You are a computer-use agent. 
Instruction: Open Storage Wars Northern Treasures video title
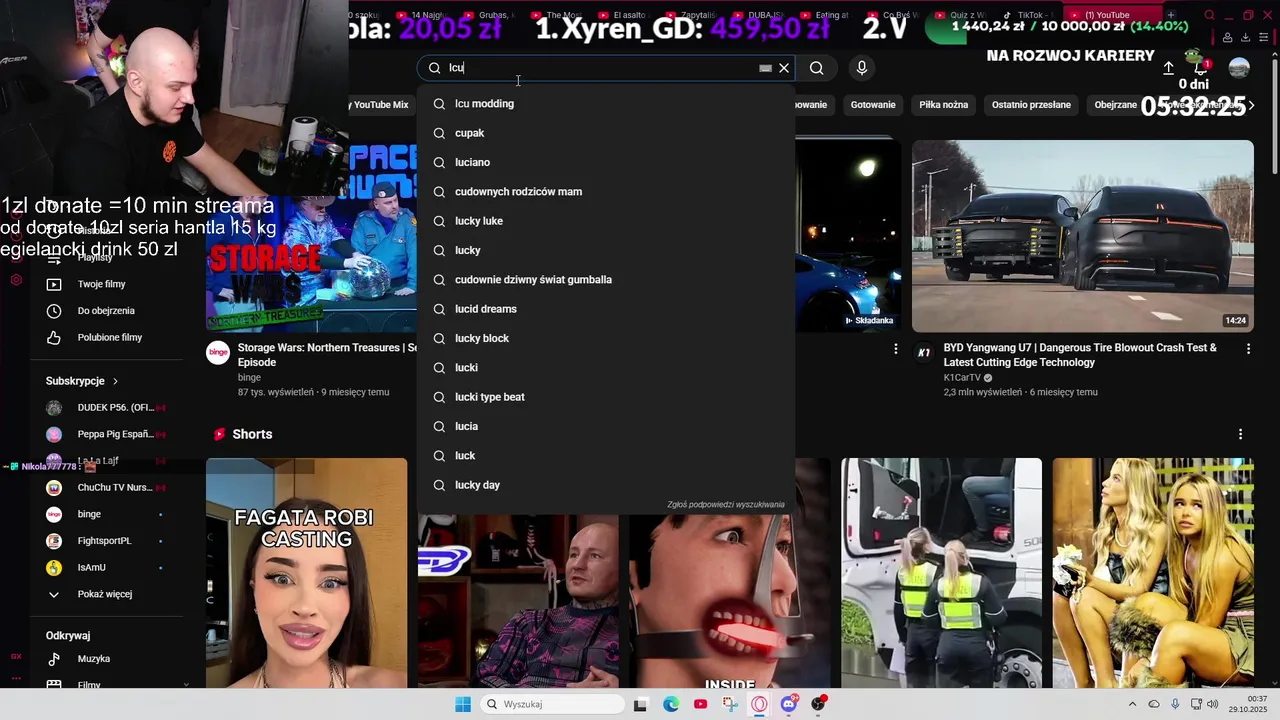click(327, 355)
